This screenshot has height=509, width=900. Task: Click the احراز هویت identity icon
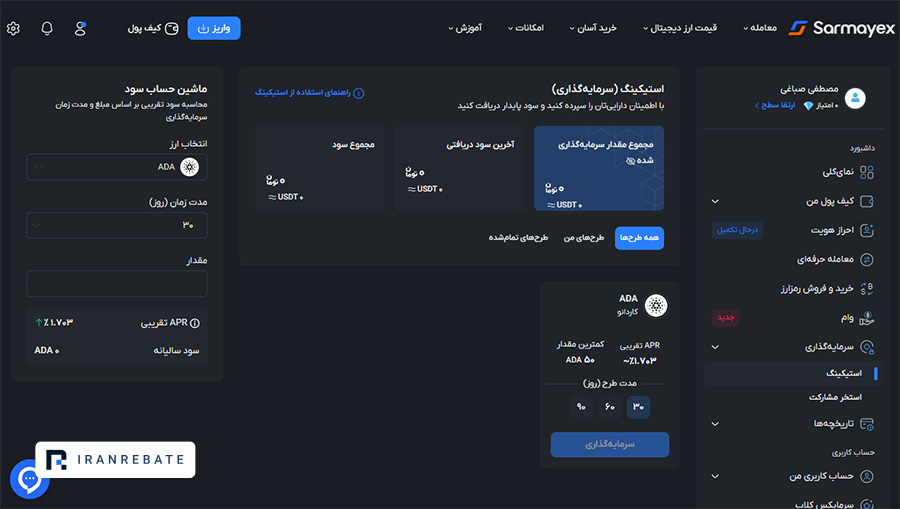click(867, 230)
